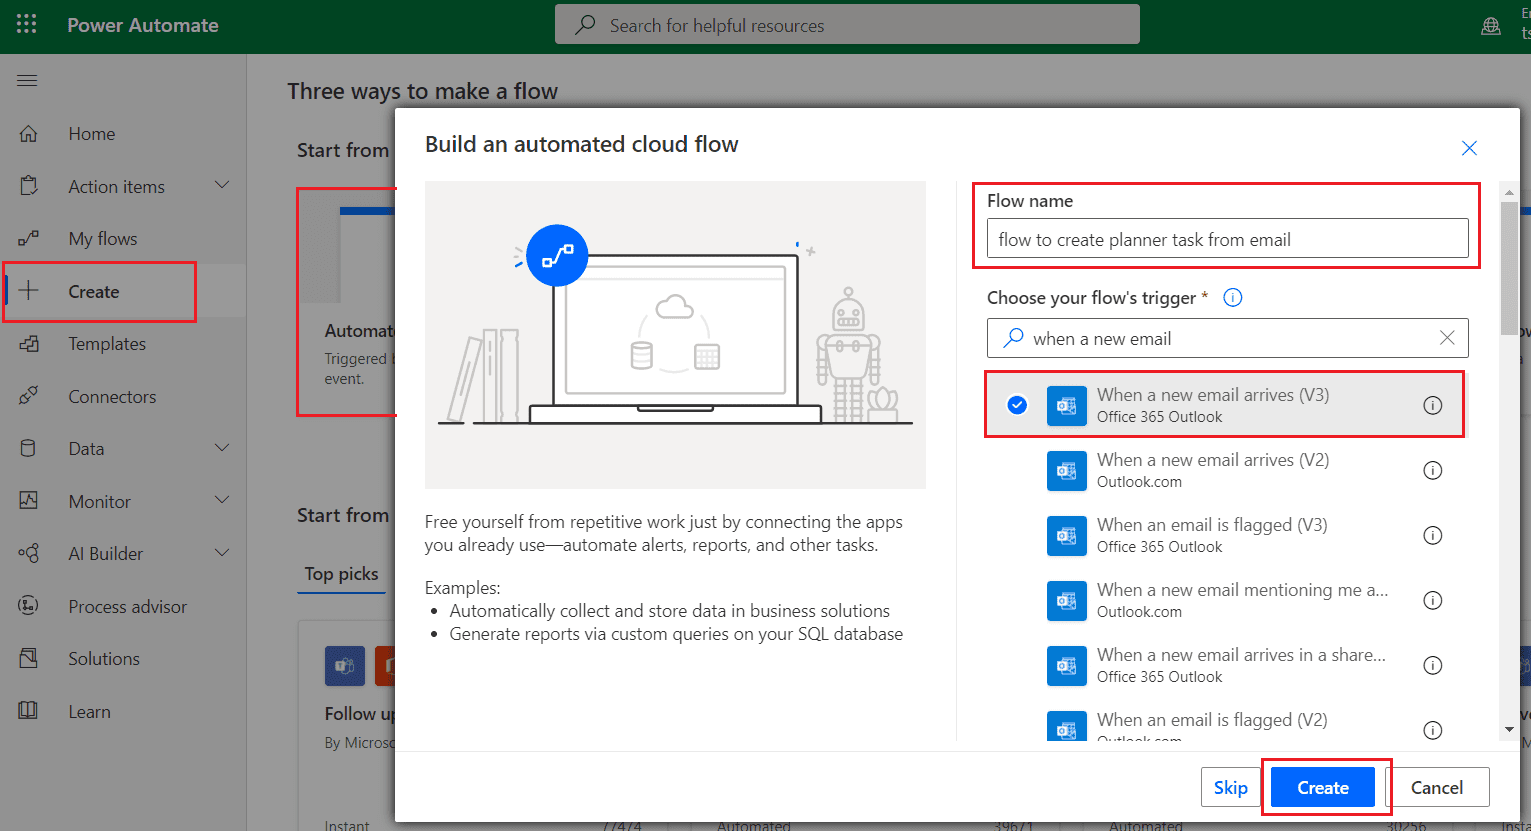Select the Connectors icon in the sidebar

(x=31, y=396)
